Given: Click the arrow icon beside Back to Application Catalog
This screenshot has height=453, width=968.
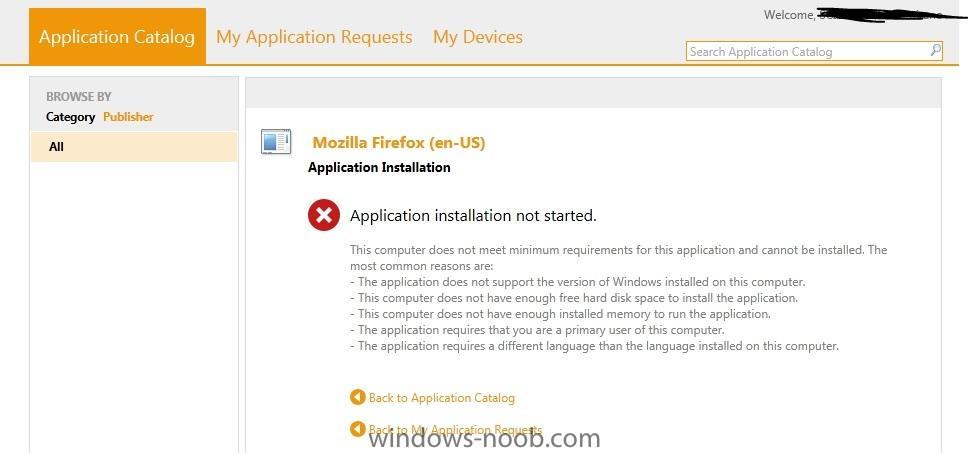Looking at the screenshot, I should (357, 397).
